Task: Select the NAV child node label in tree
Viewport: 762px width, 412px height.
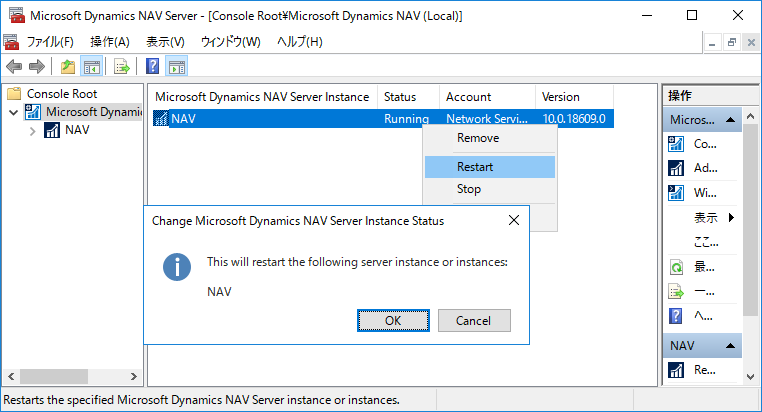Action: [x=77, y=130]
